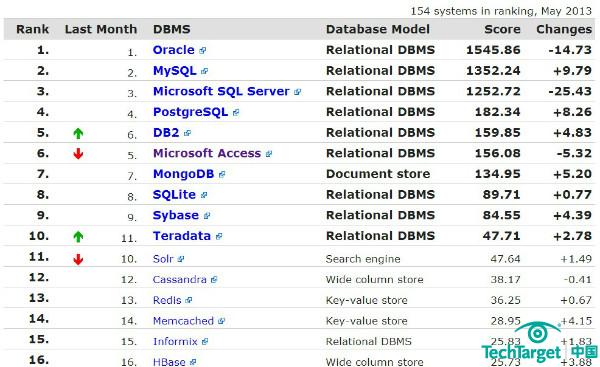600x367 pixels.
Task: Click external link icon next to Oracle
Action: tap(203, 51)
